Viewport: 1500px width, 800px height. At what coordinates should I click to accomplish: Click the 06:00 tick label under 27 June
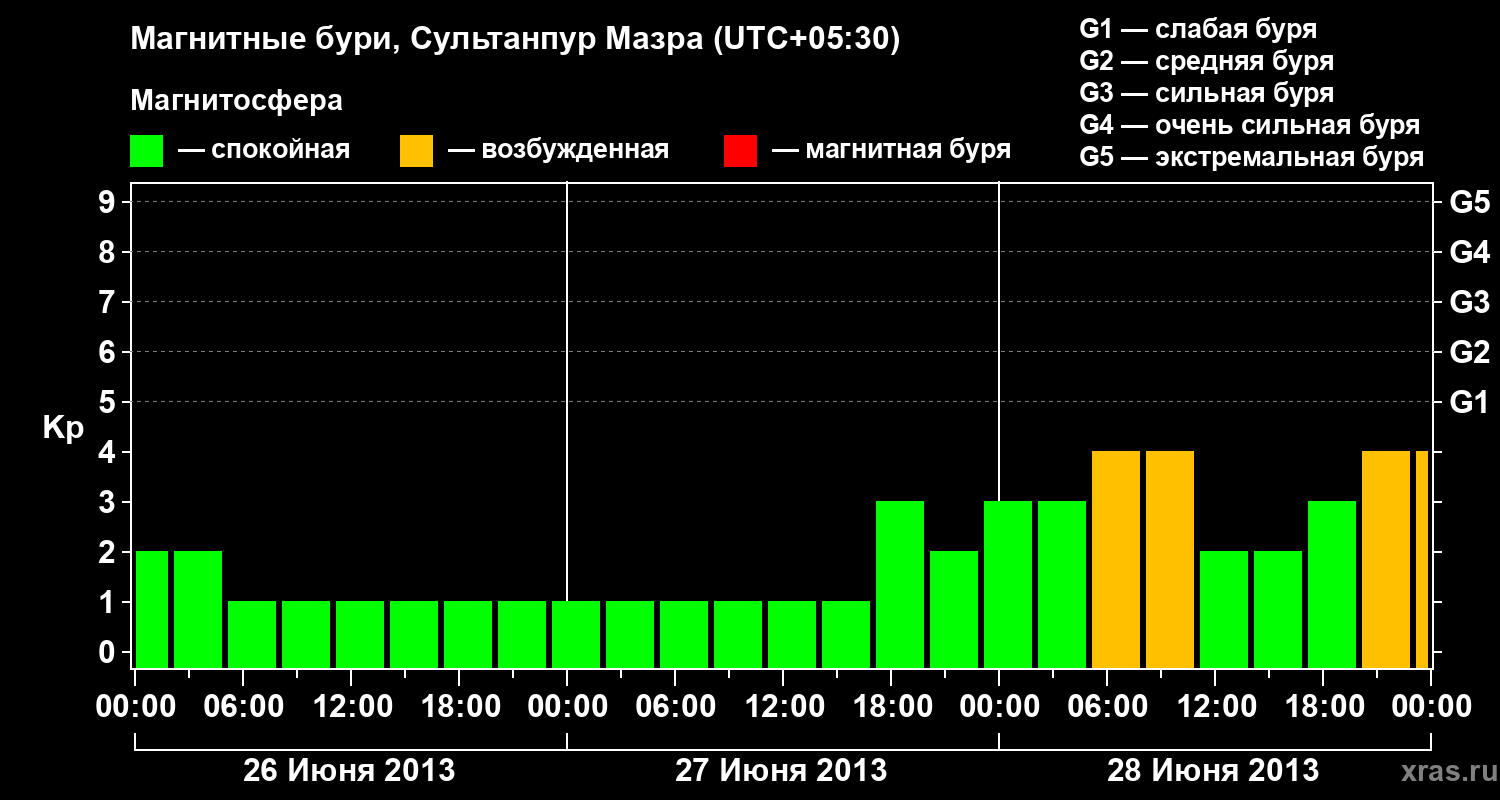click(x=677, y=707)
